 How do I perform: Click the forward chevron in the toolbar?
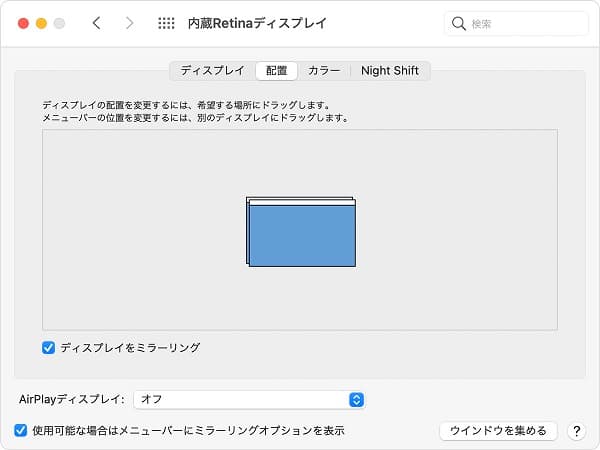point(129,23)
